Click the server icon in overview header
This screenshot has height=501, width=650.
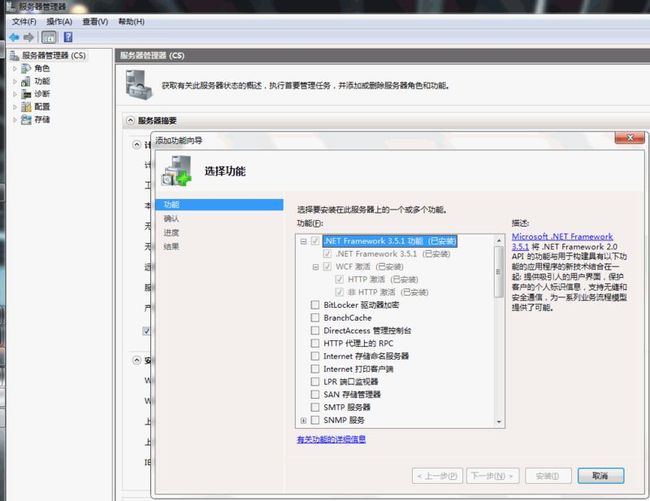coord(139,85)
